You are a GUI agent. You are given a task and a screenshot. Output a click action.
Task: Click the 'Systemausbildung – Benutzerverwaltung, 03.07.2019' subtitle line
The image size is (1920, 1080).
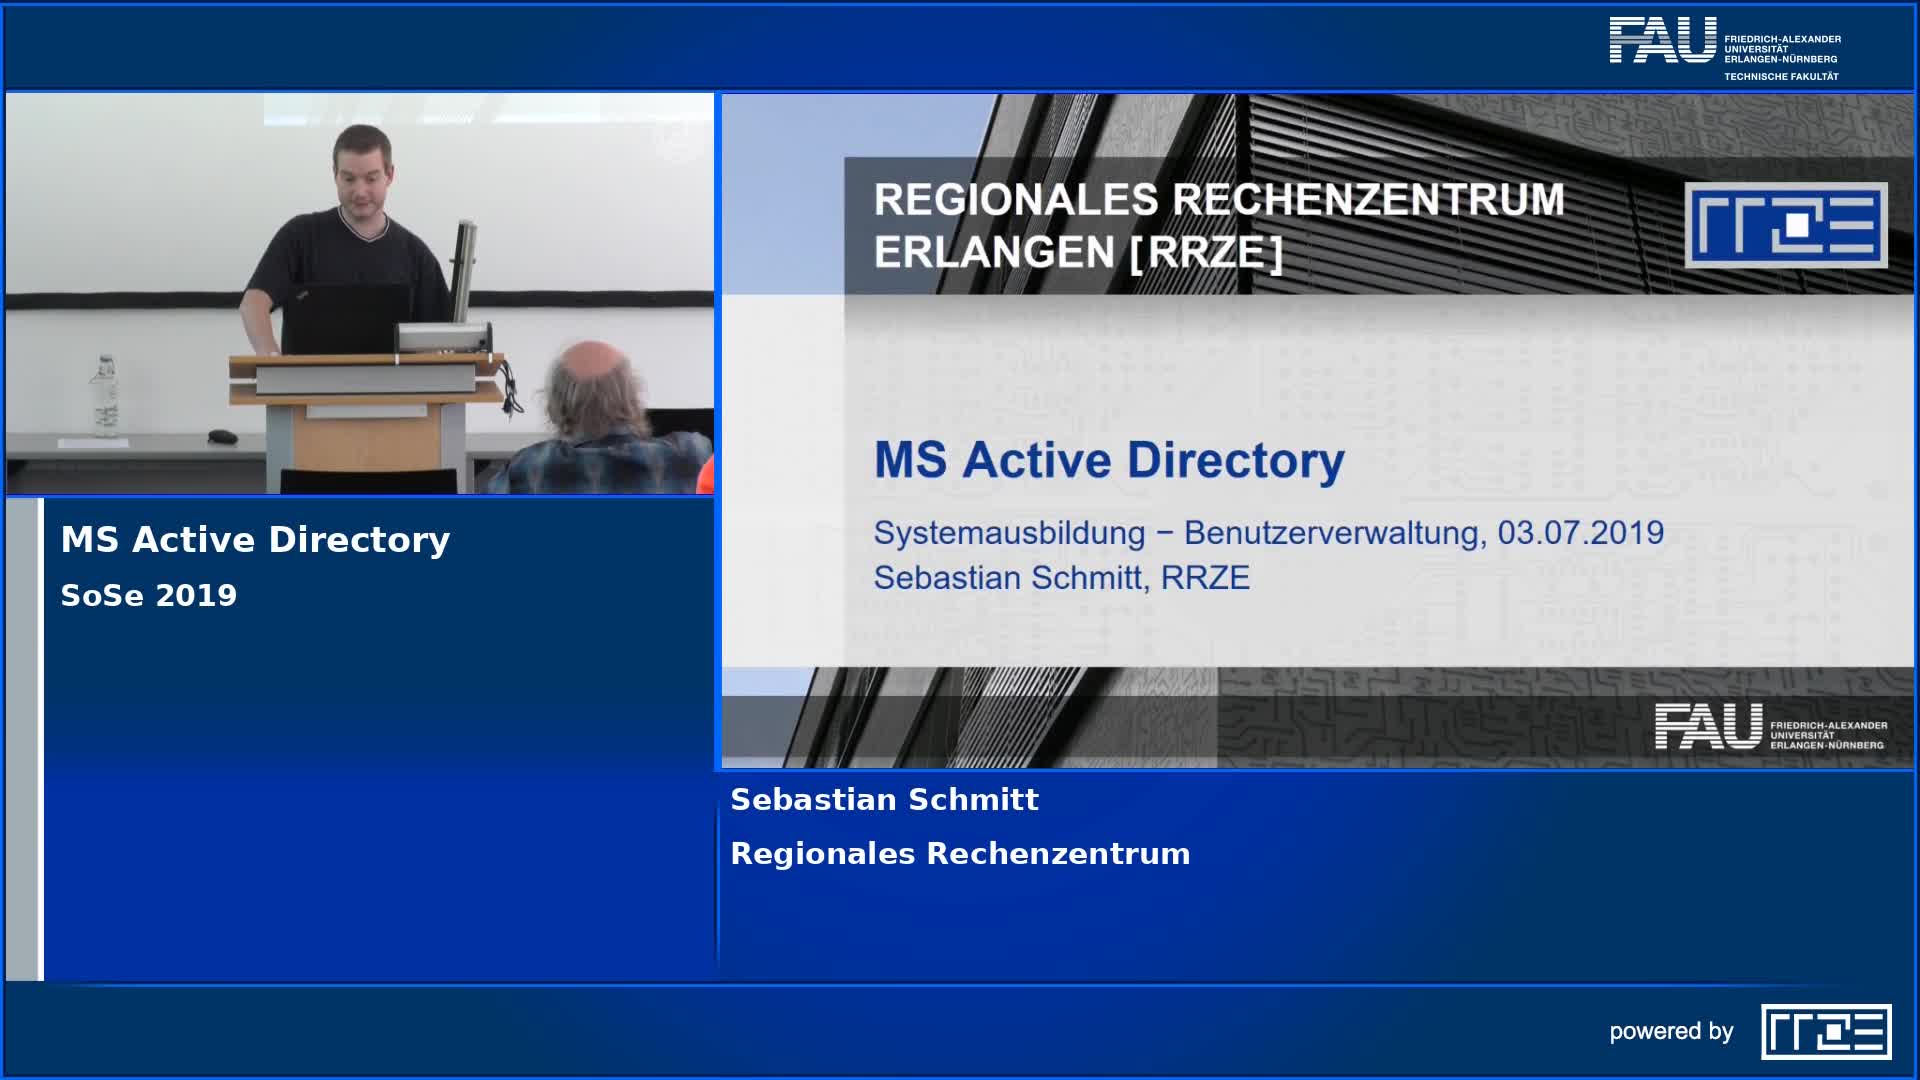tap(1268, 533)
